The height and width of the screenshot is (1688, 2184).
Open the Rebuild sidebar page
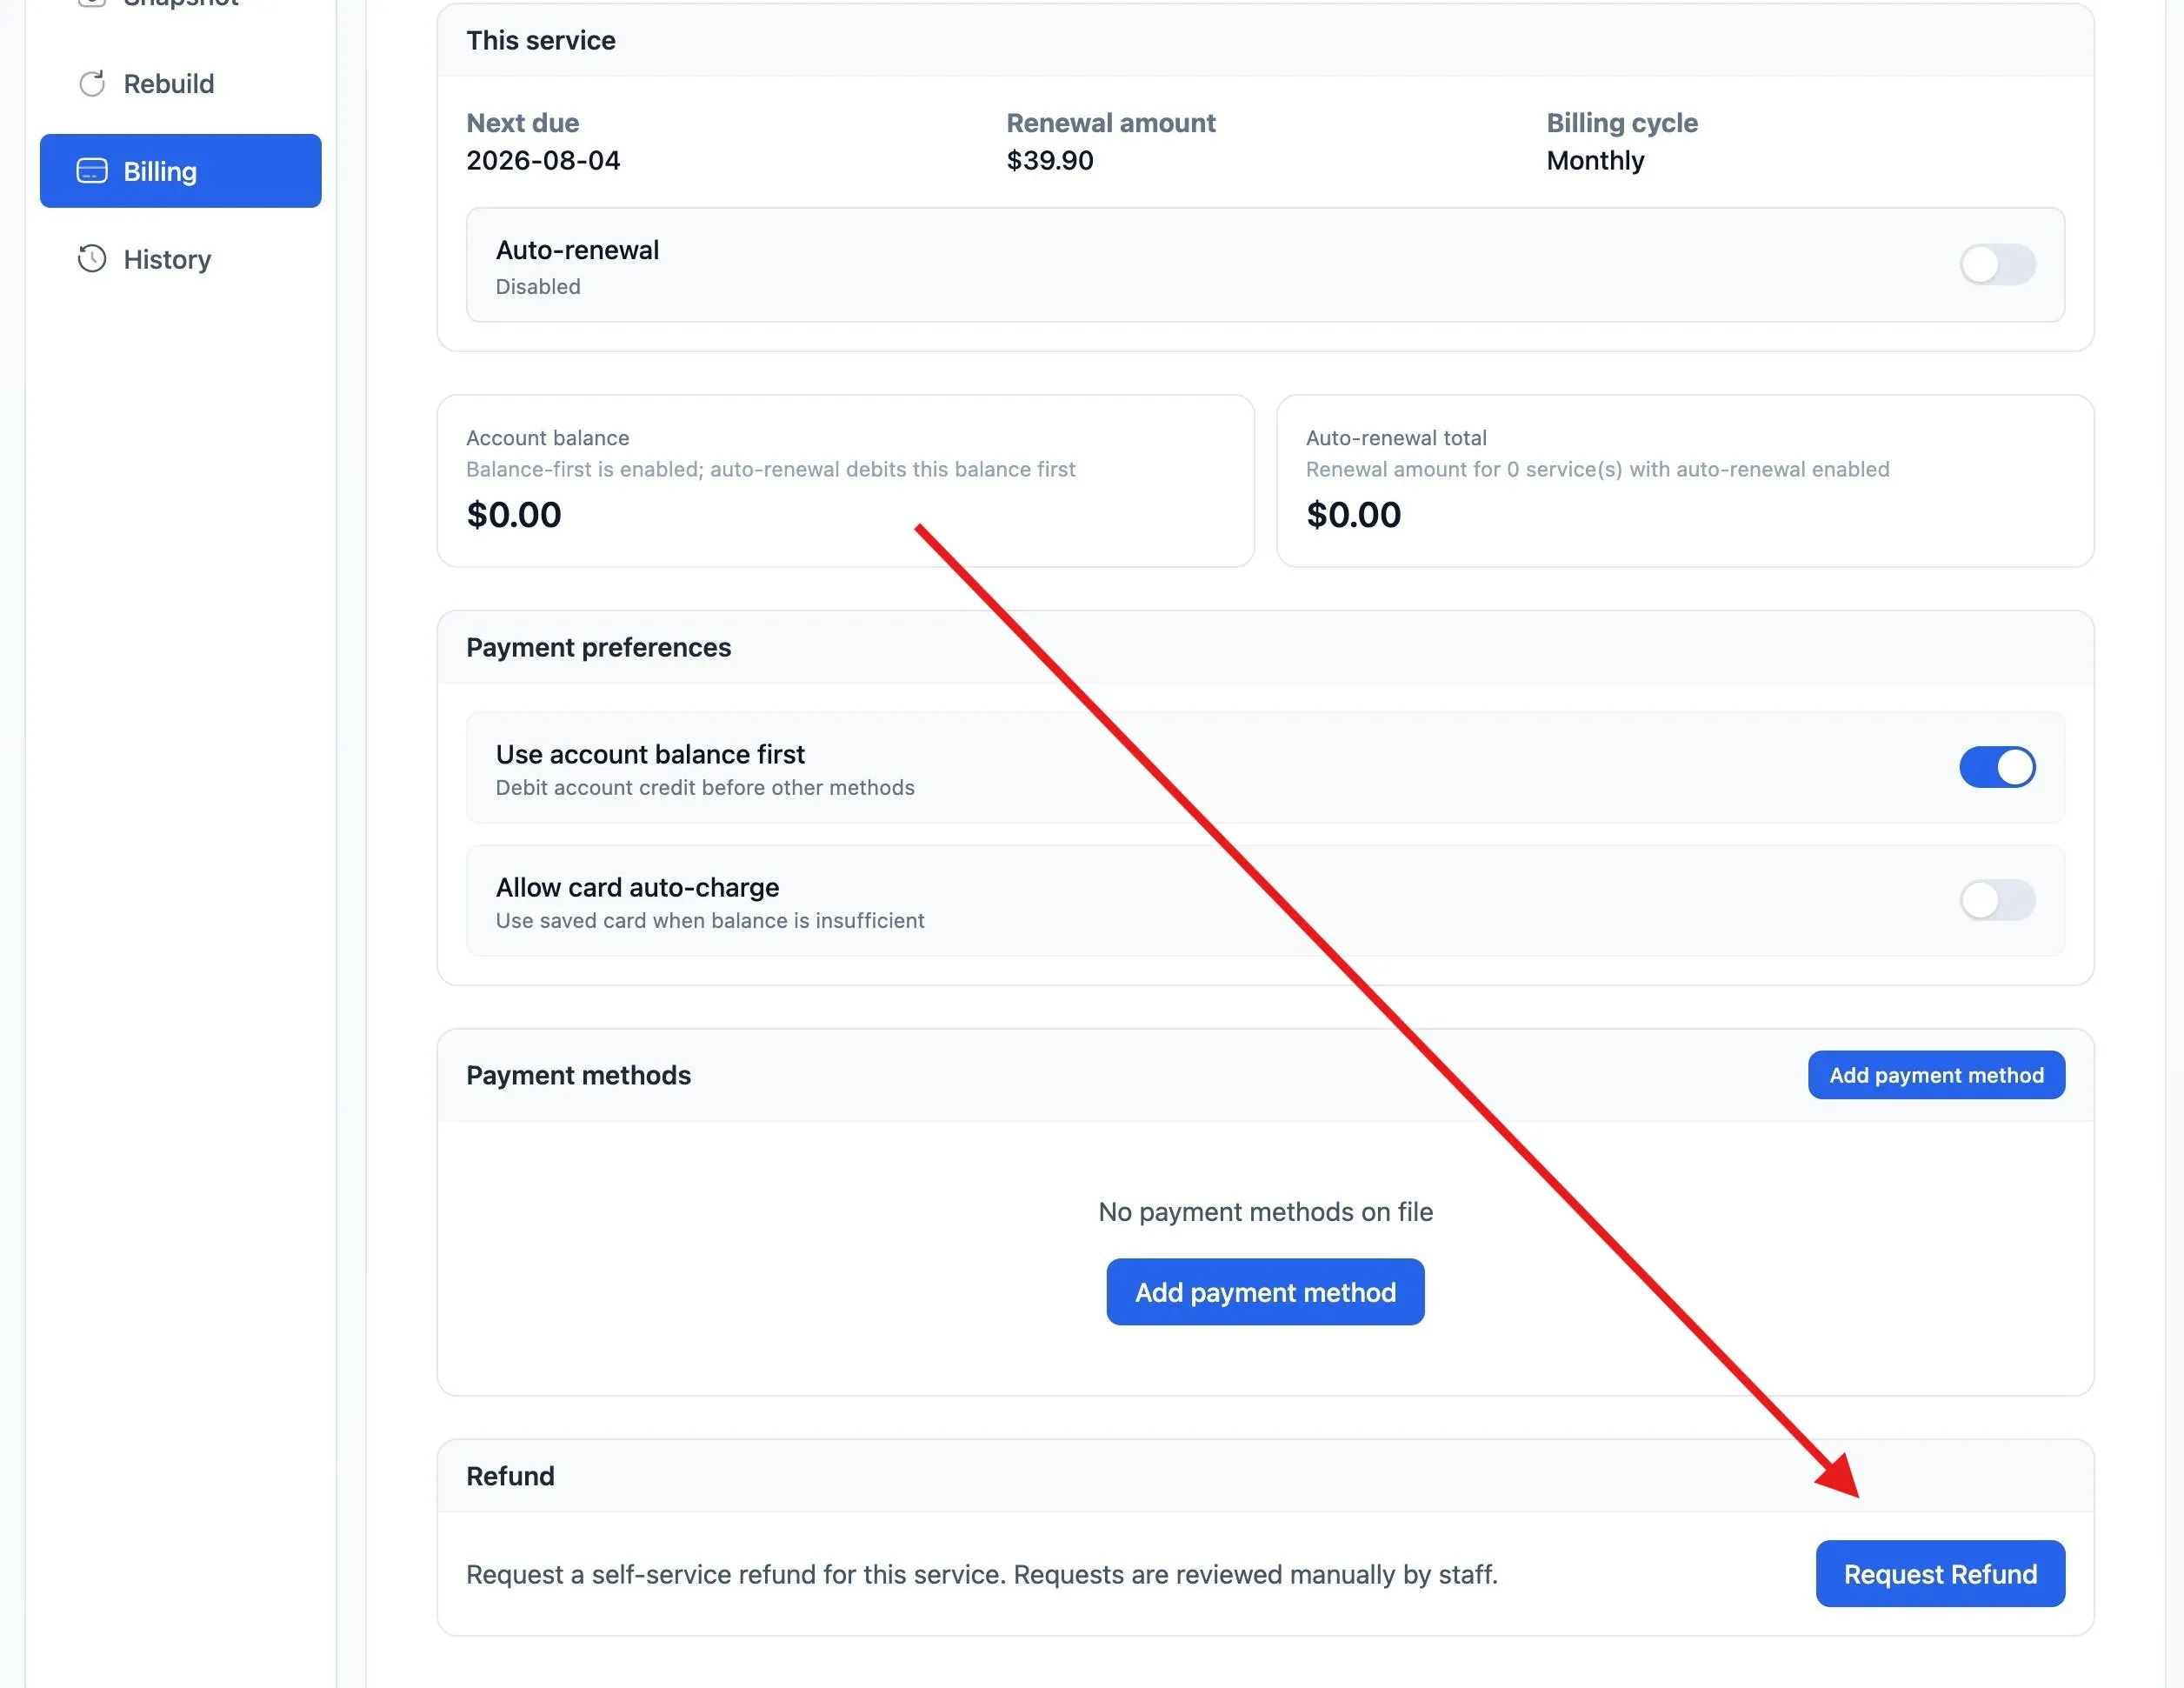click(x=180, y=84)
